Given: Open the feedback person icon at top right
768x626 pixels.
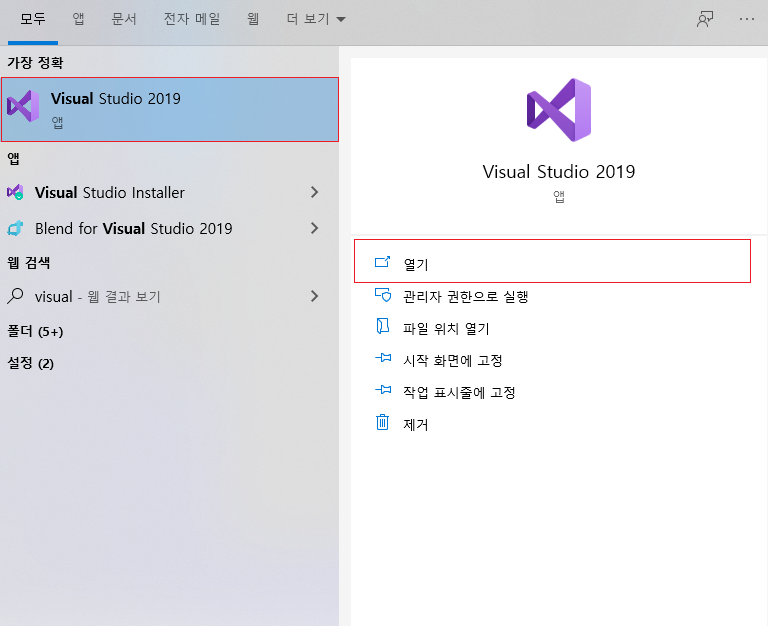Looking at the screenshot, I should (705, 19).
